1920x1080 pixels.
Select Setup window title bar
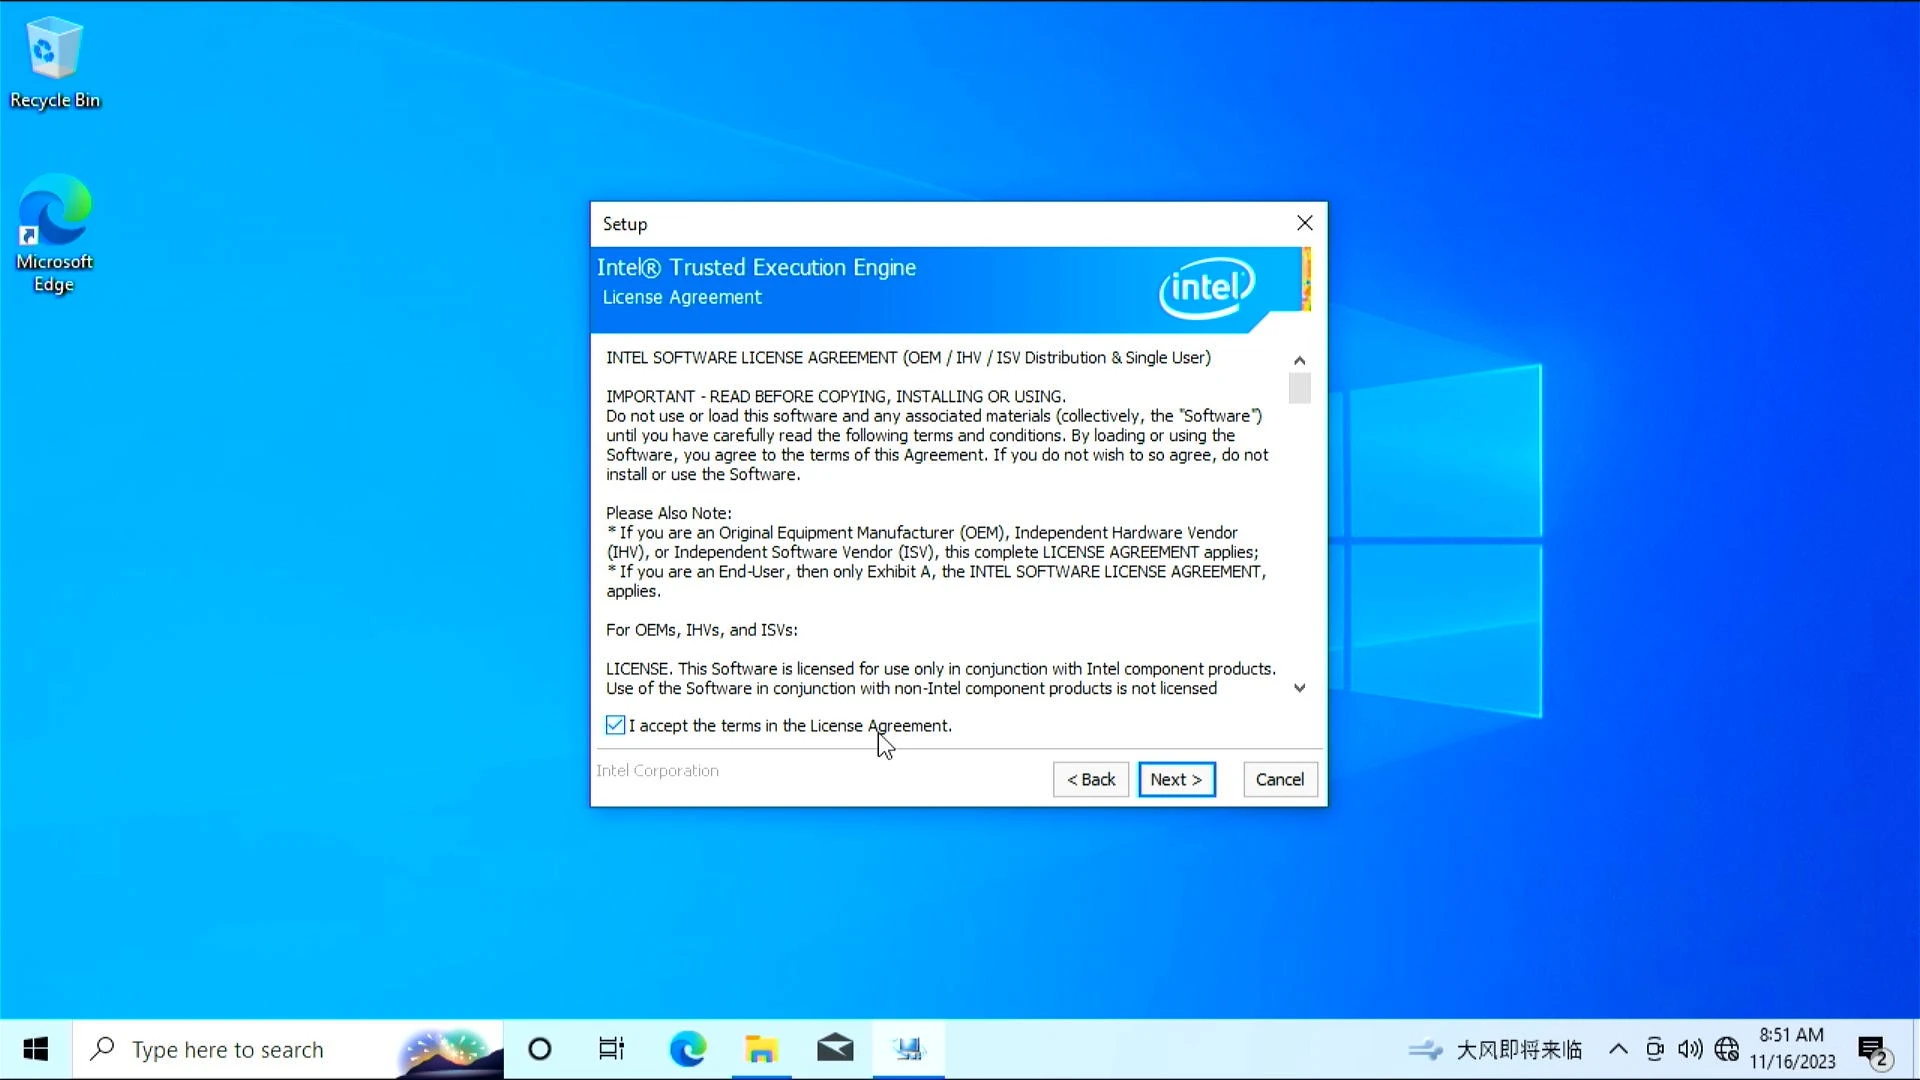pyautogui.click(x=960, y=223)
